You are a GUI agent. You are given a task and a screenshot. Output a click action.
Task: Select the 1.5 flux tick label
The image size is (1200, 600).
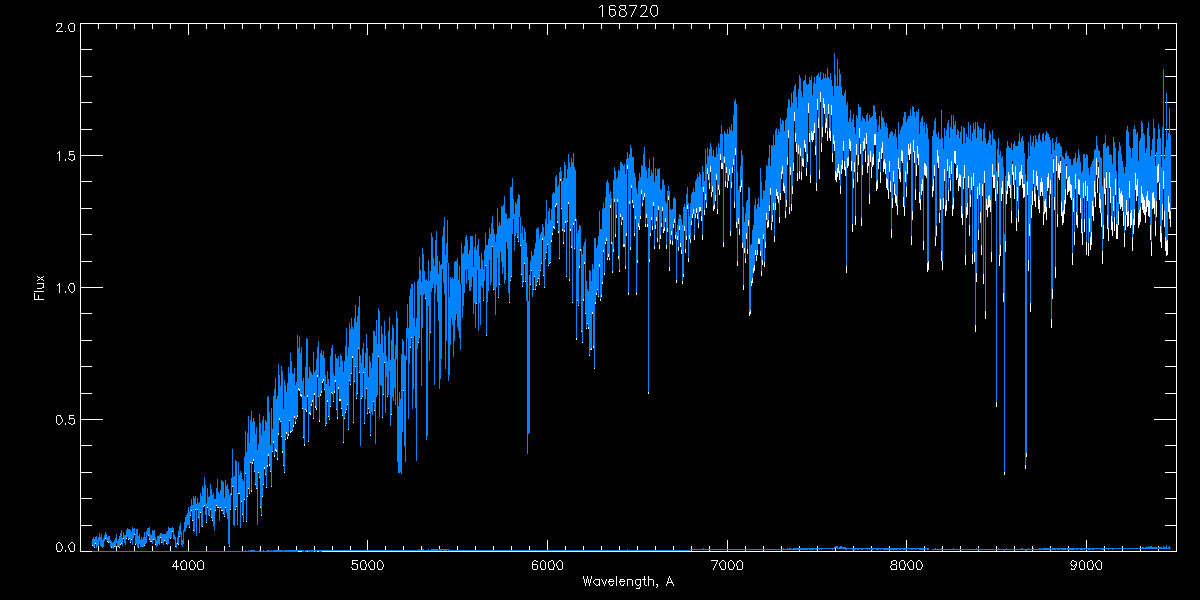click(x=63, y=157)
